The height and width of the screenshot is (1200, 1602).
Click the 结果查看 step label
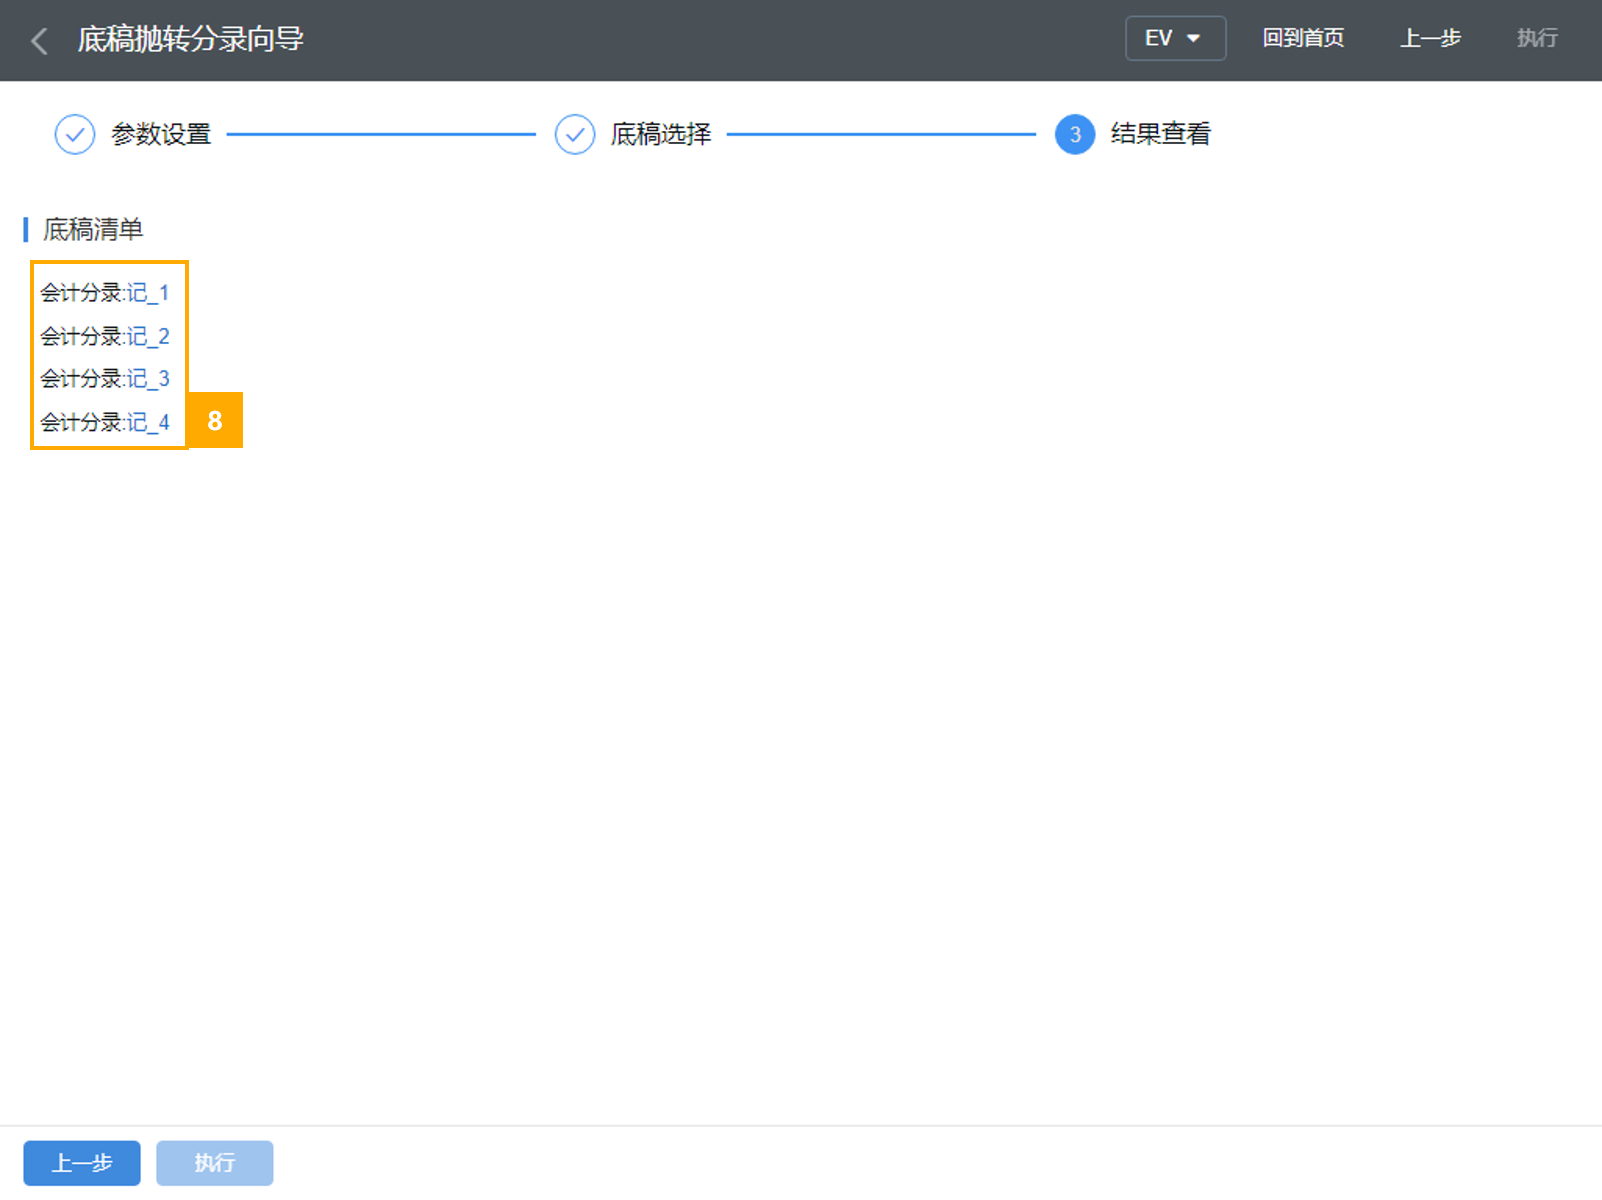tap(1161, 134)
